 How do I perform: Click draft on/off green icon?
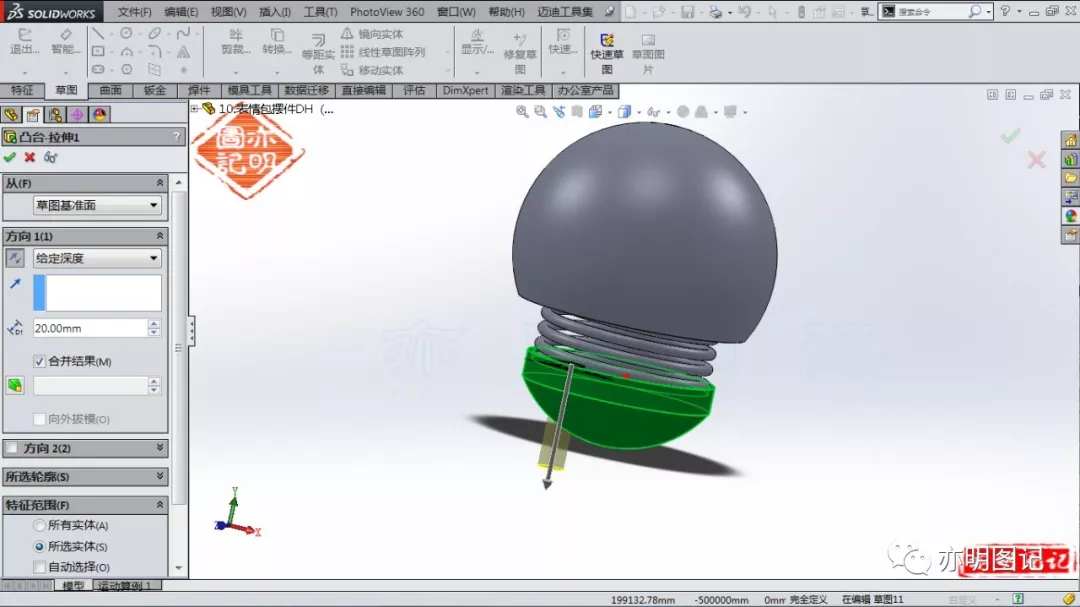(14, 385)
